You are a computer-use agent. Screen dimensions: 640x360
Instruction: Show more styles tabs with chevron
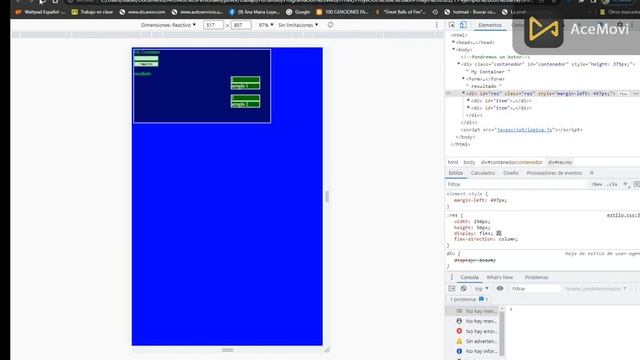592,173
